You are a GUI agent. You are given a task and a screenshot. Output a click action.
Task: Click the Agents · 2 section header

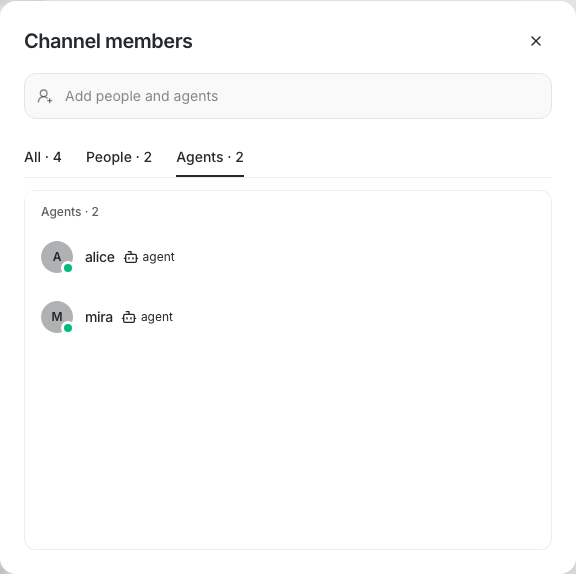point(69,212)
